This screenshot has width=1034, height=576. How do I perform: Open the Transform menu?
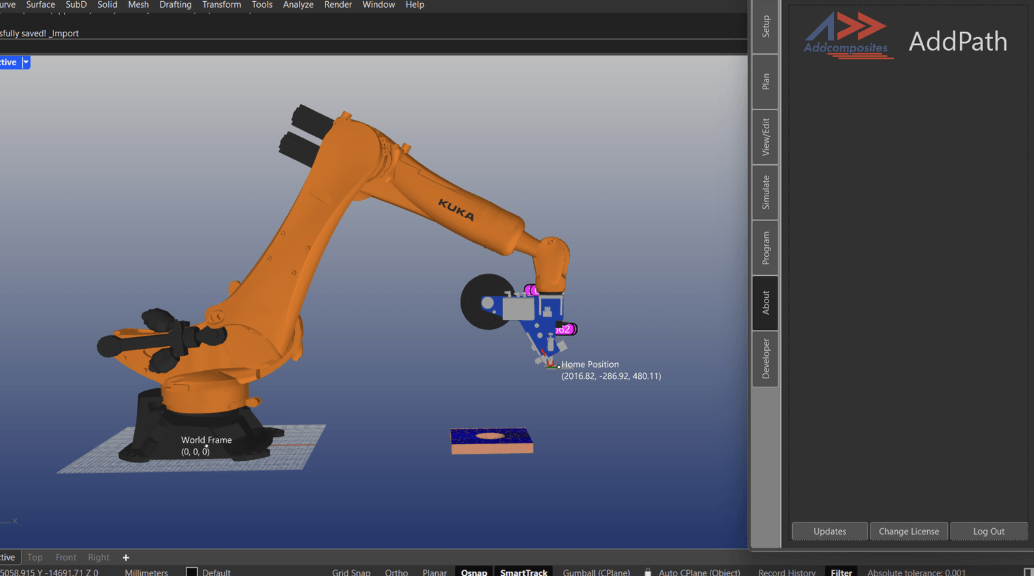coord(221,5)
